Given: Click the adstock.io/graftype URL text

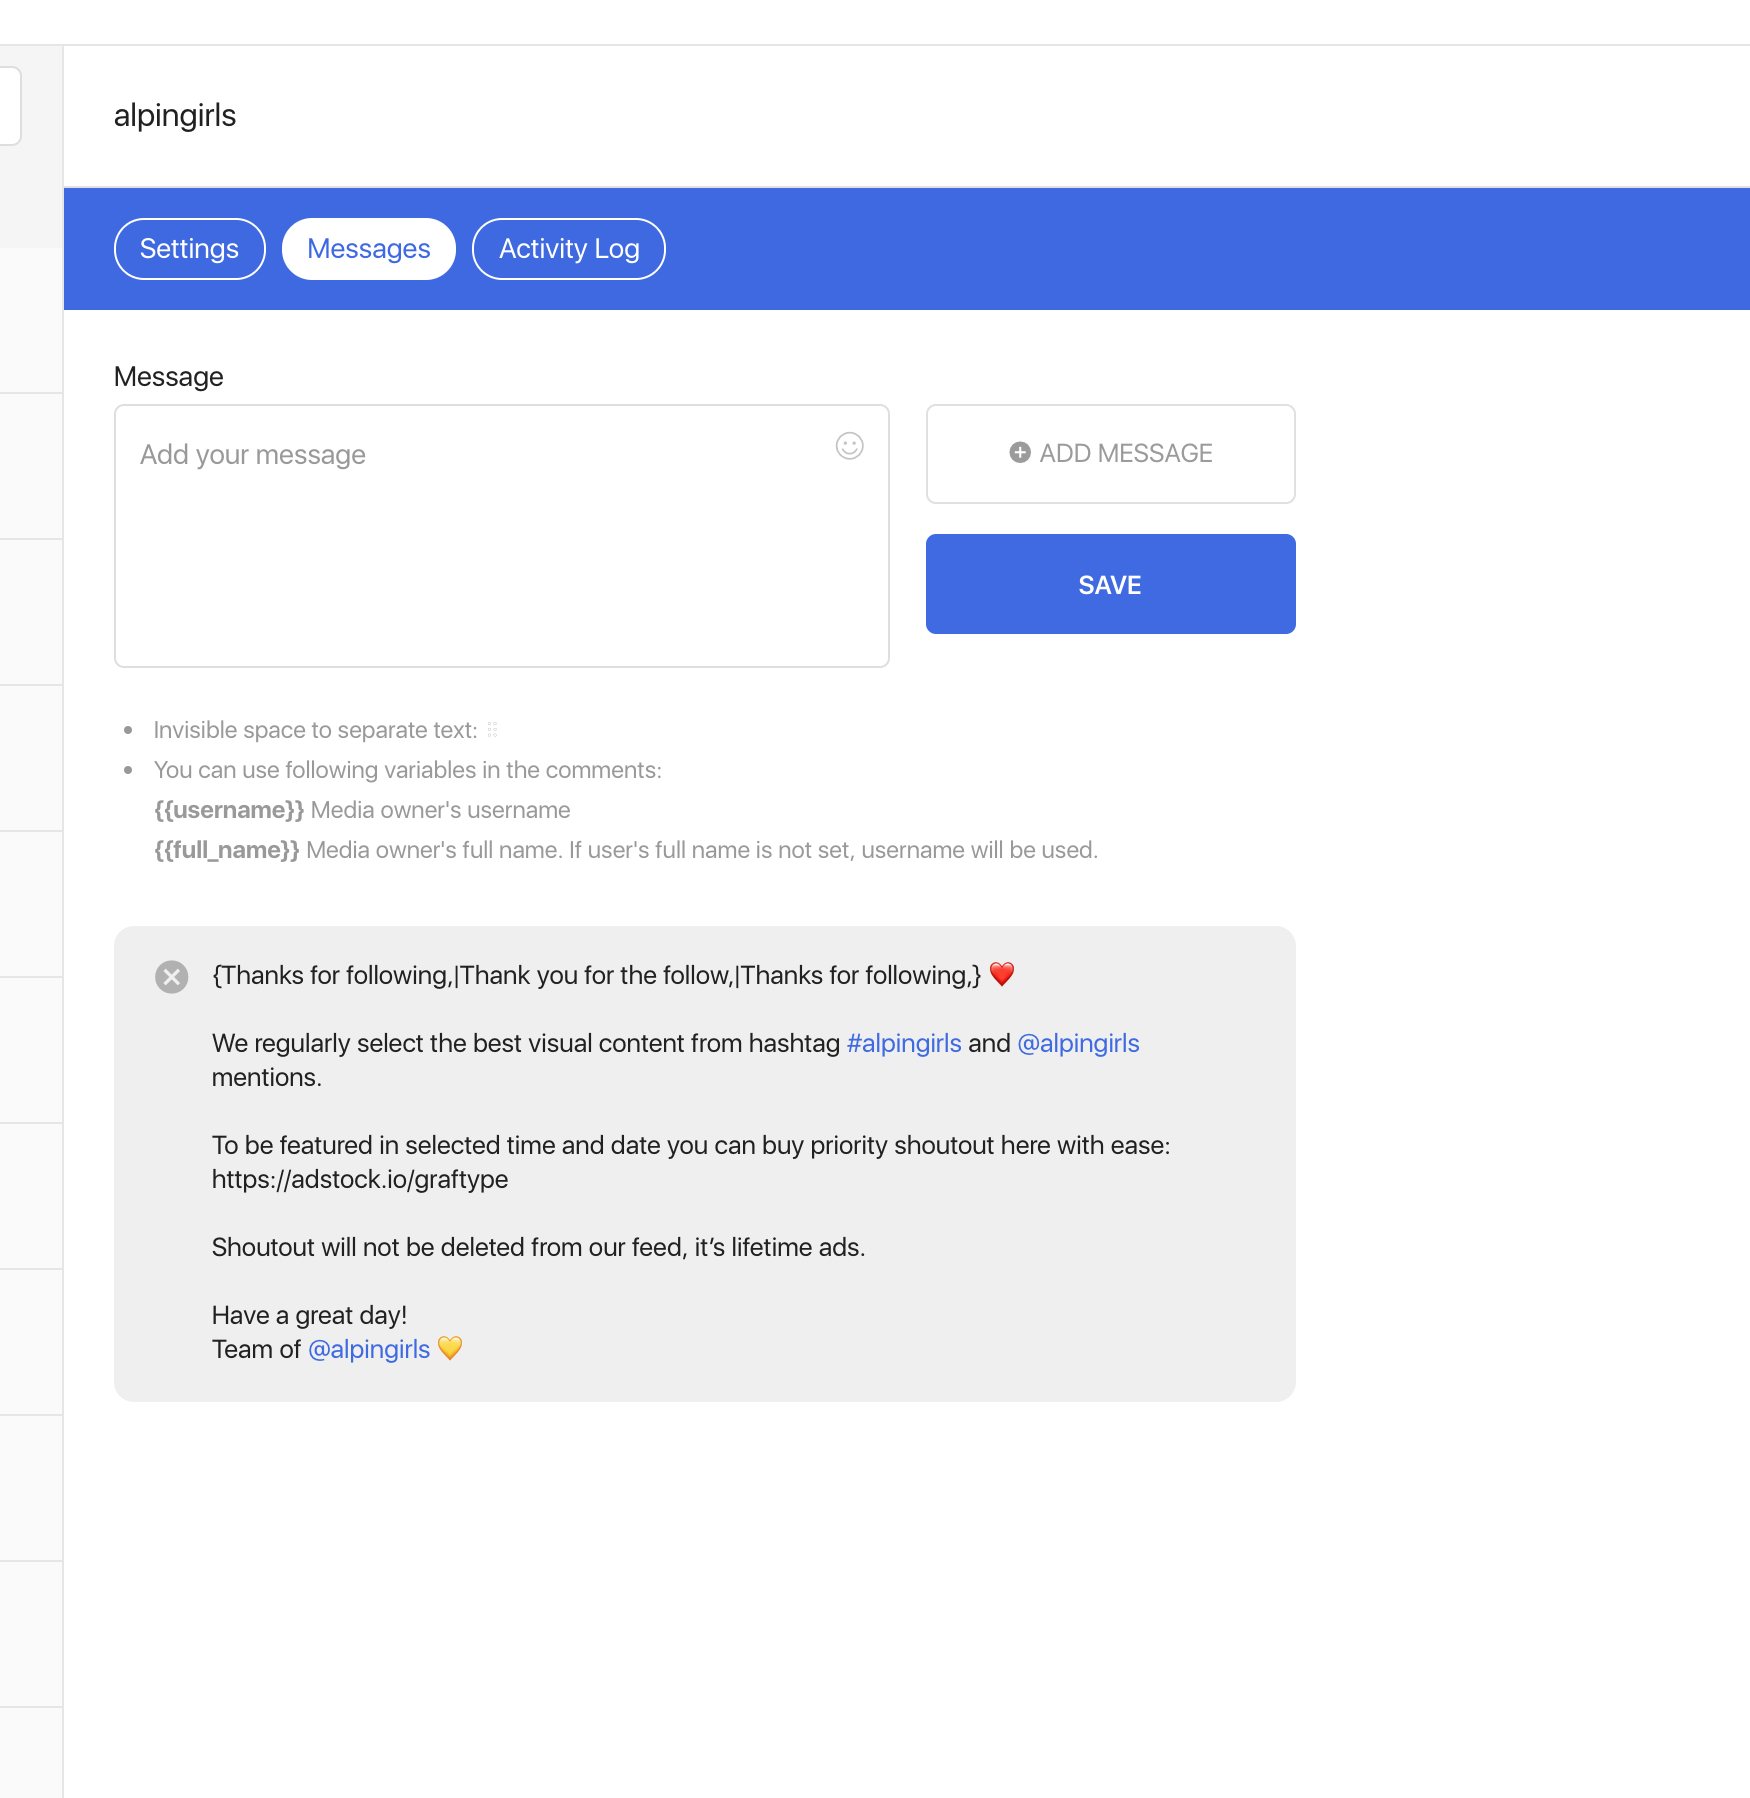Looking at the screenshot, I should [359, 1179].
